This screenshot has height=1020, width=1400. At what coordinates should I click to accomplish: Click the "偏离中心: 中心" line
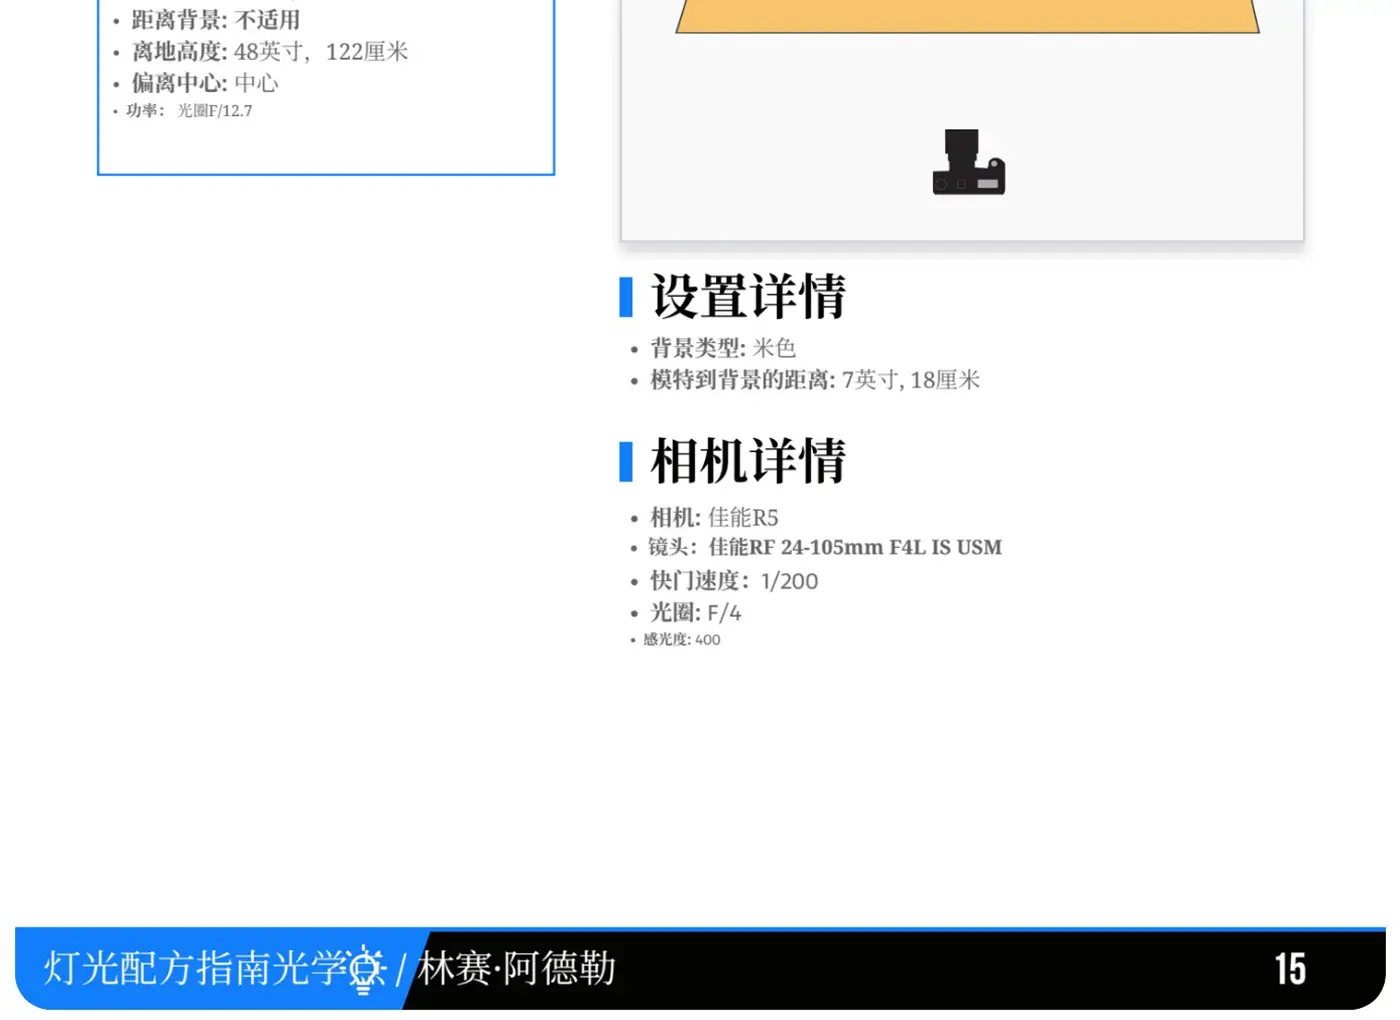205,83
